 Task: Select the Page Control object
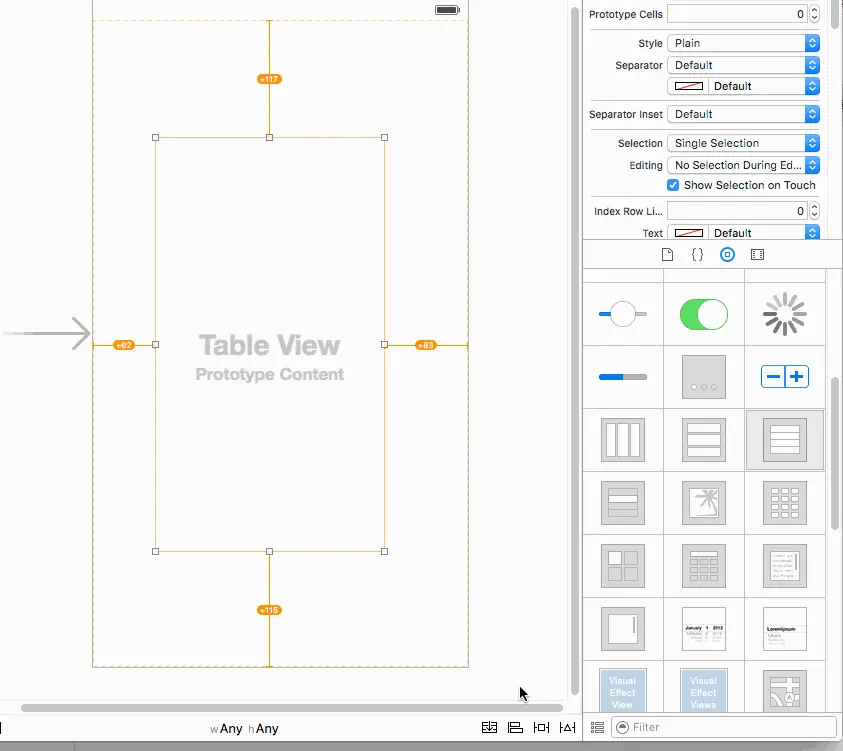pyautogui.click(x=703, y=377)
